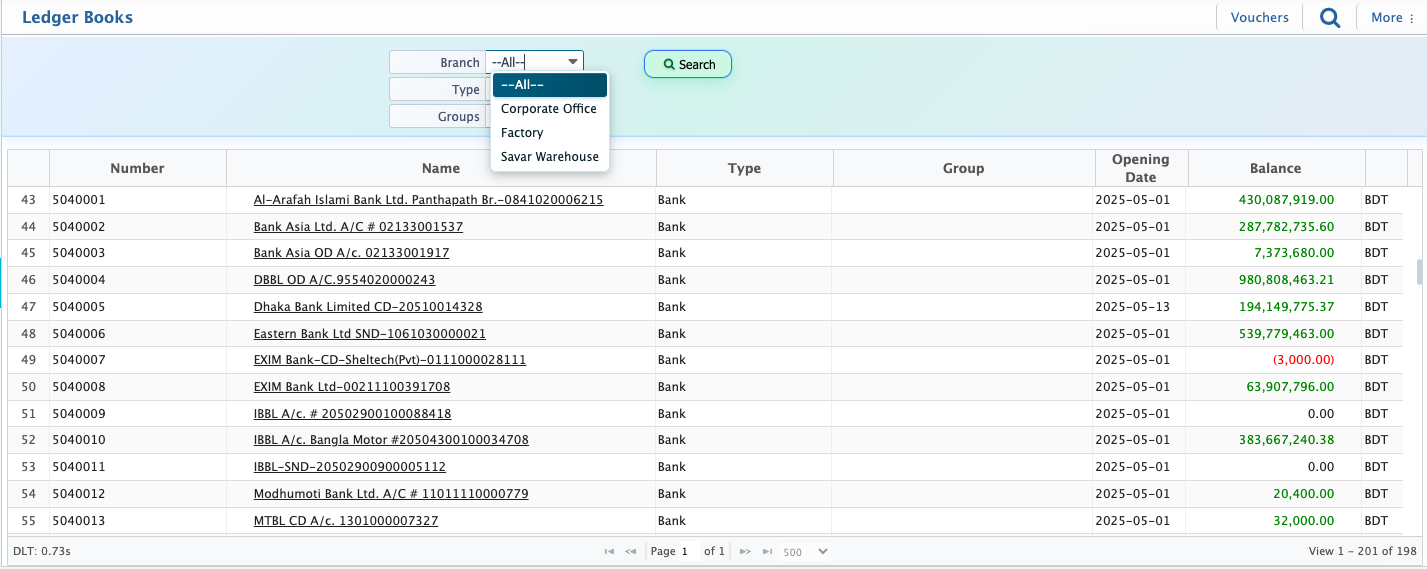Choose --All-- in the Branch list
Viewport: 1427px width, 569px height.
point(549,85)
